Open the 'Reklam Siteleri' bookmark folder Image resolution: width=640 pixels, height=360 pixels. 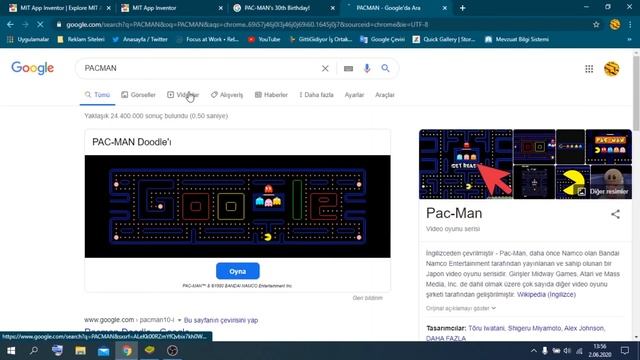81,40
